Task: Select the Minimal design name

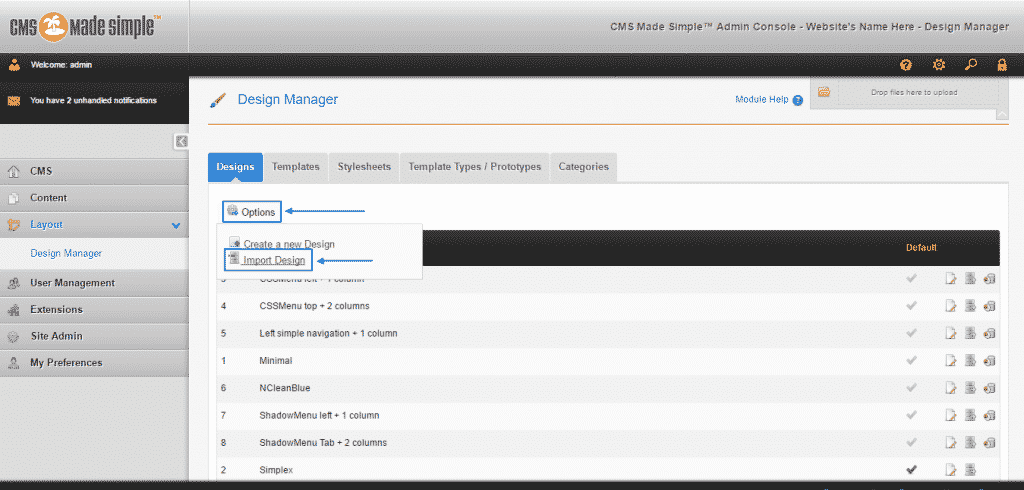Action: [x=276, y=361]
